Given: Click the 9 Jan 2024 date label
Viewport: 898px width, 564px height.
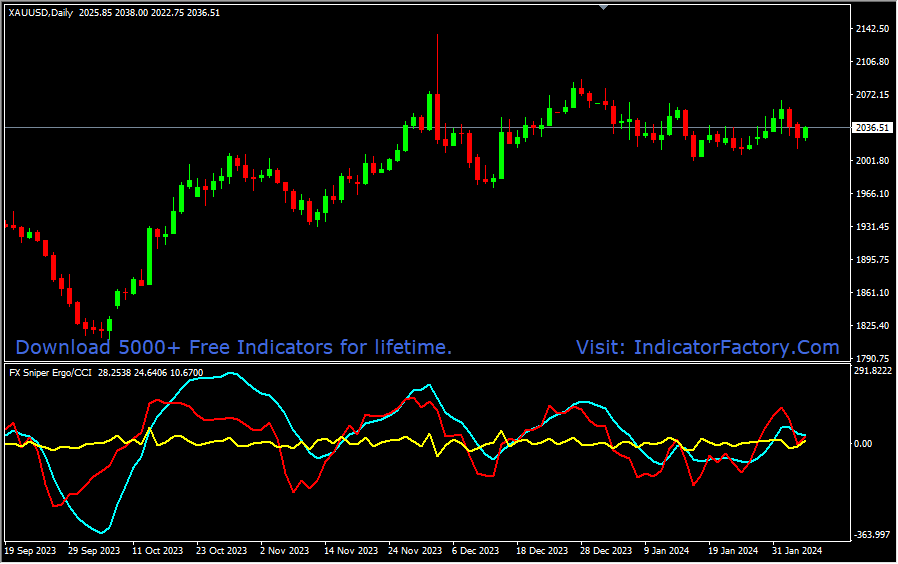Looking at the screenshot, I should tap(667, 551).
